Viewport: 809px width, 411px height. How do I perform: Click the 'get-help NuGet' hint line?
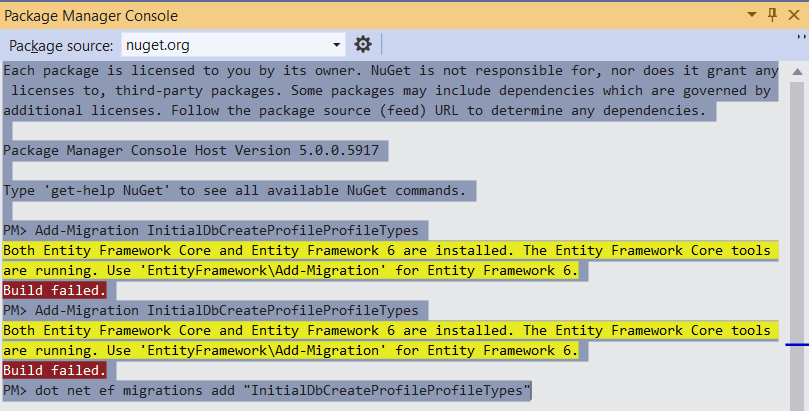coord(235,190)
